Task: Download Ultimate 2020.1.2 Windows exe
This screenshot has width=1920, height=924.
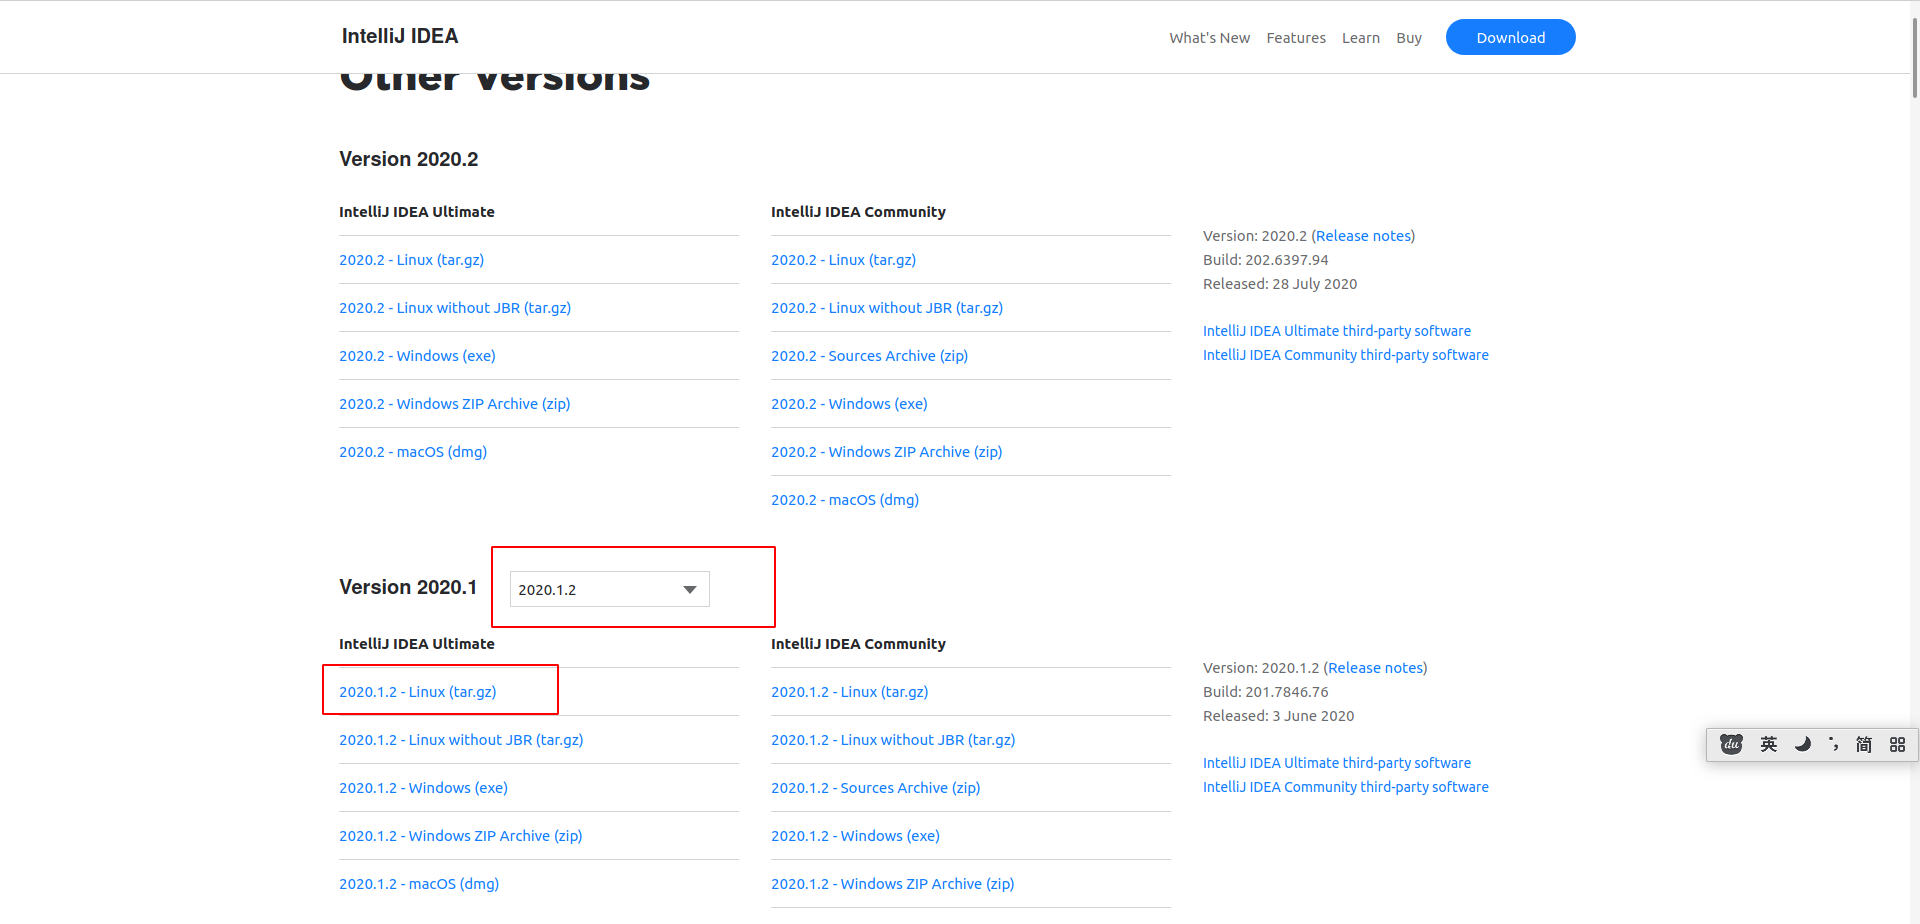Action: coord(423,788)
